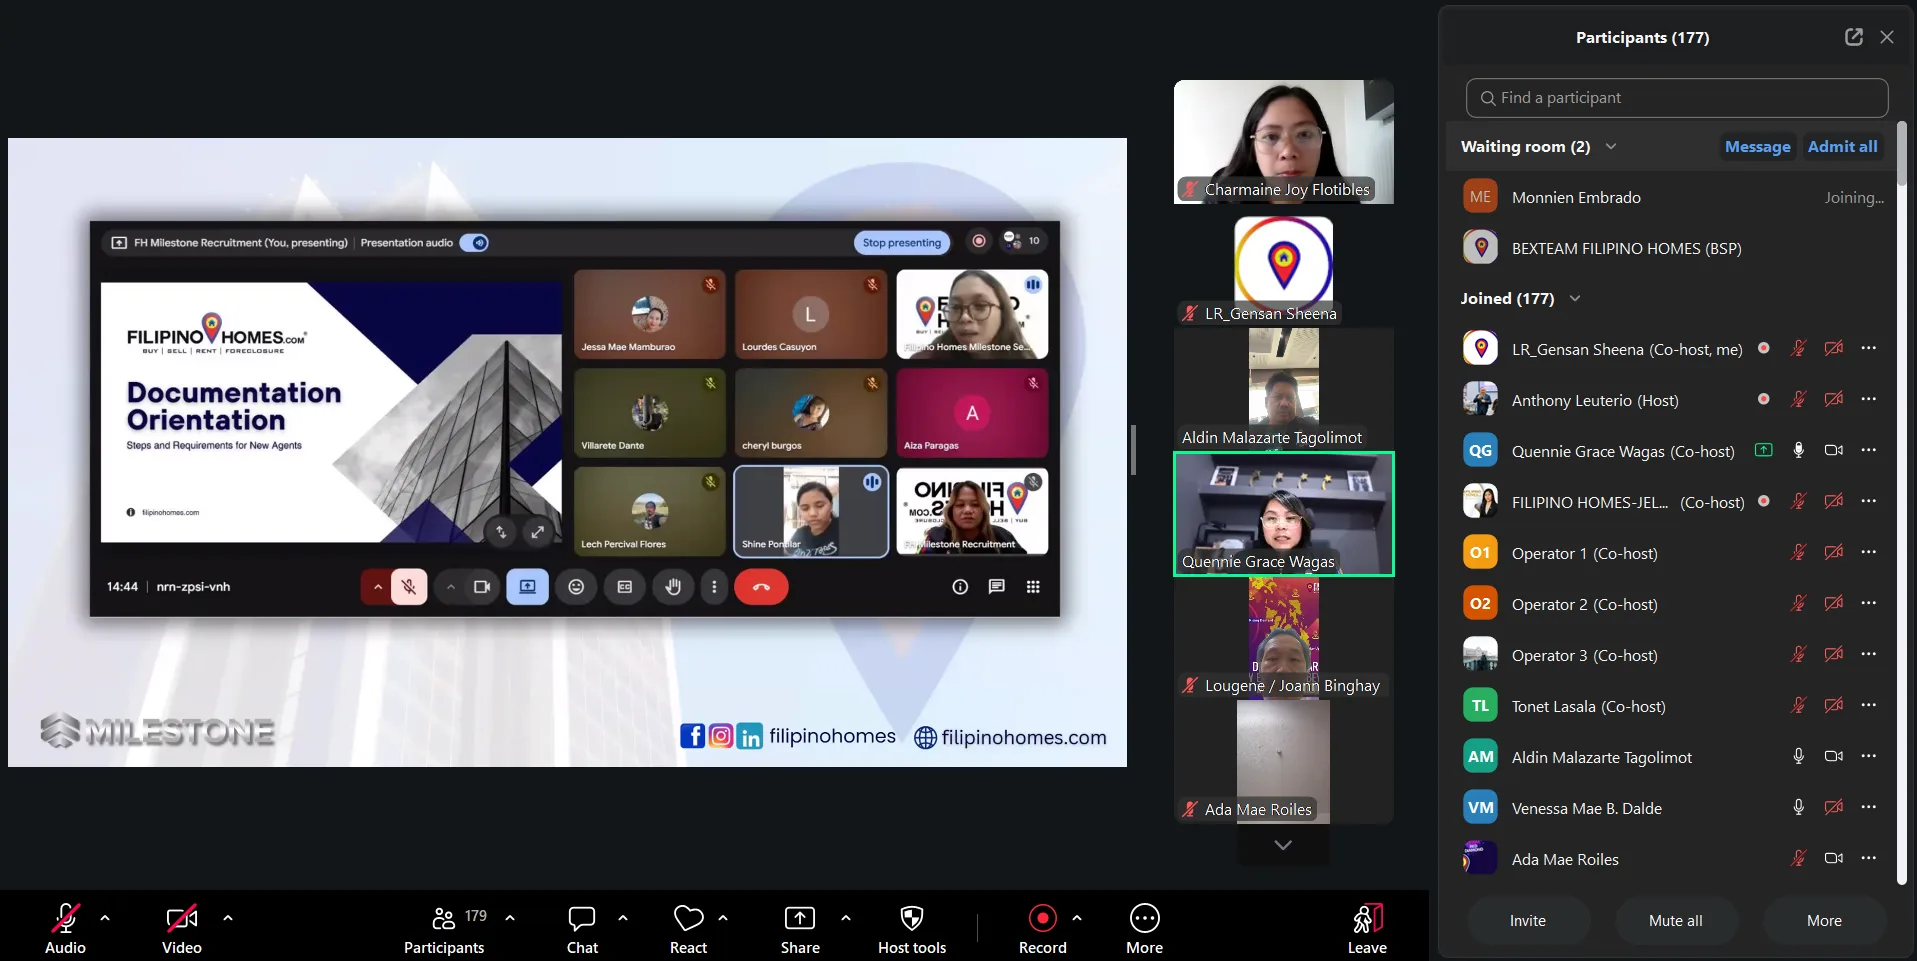Image resolution: width=1917 pixels, height=961 pixels.
Task: Toggle Aldin Malazarte Tagolimot video camera
Action: (x=1834, y=756)
